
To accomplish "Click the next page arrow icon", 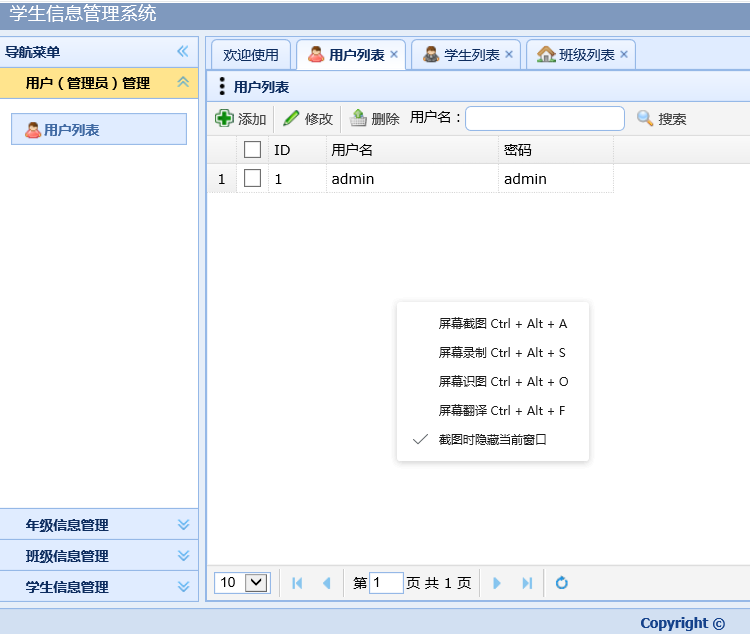I will tap(498, 583).
